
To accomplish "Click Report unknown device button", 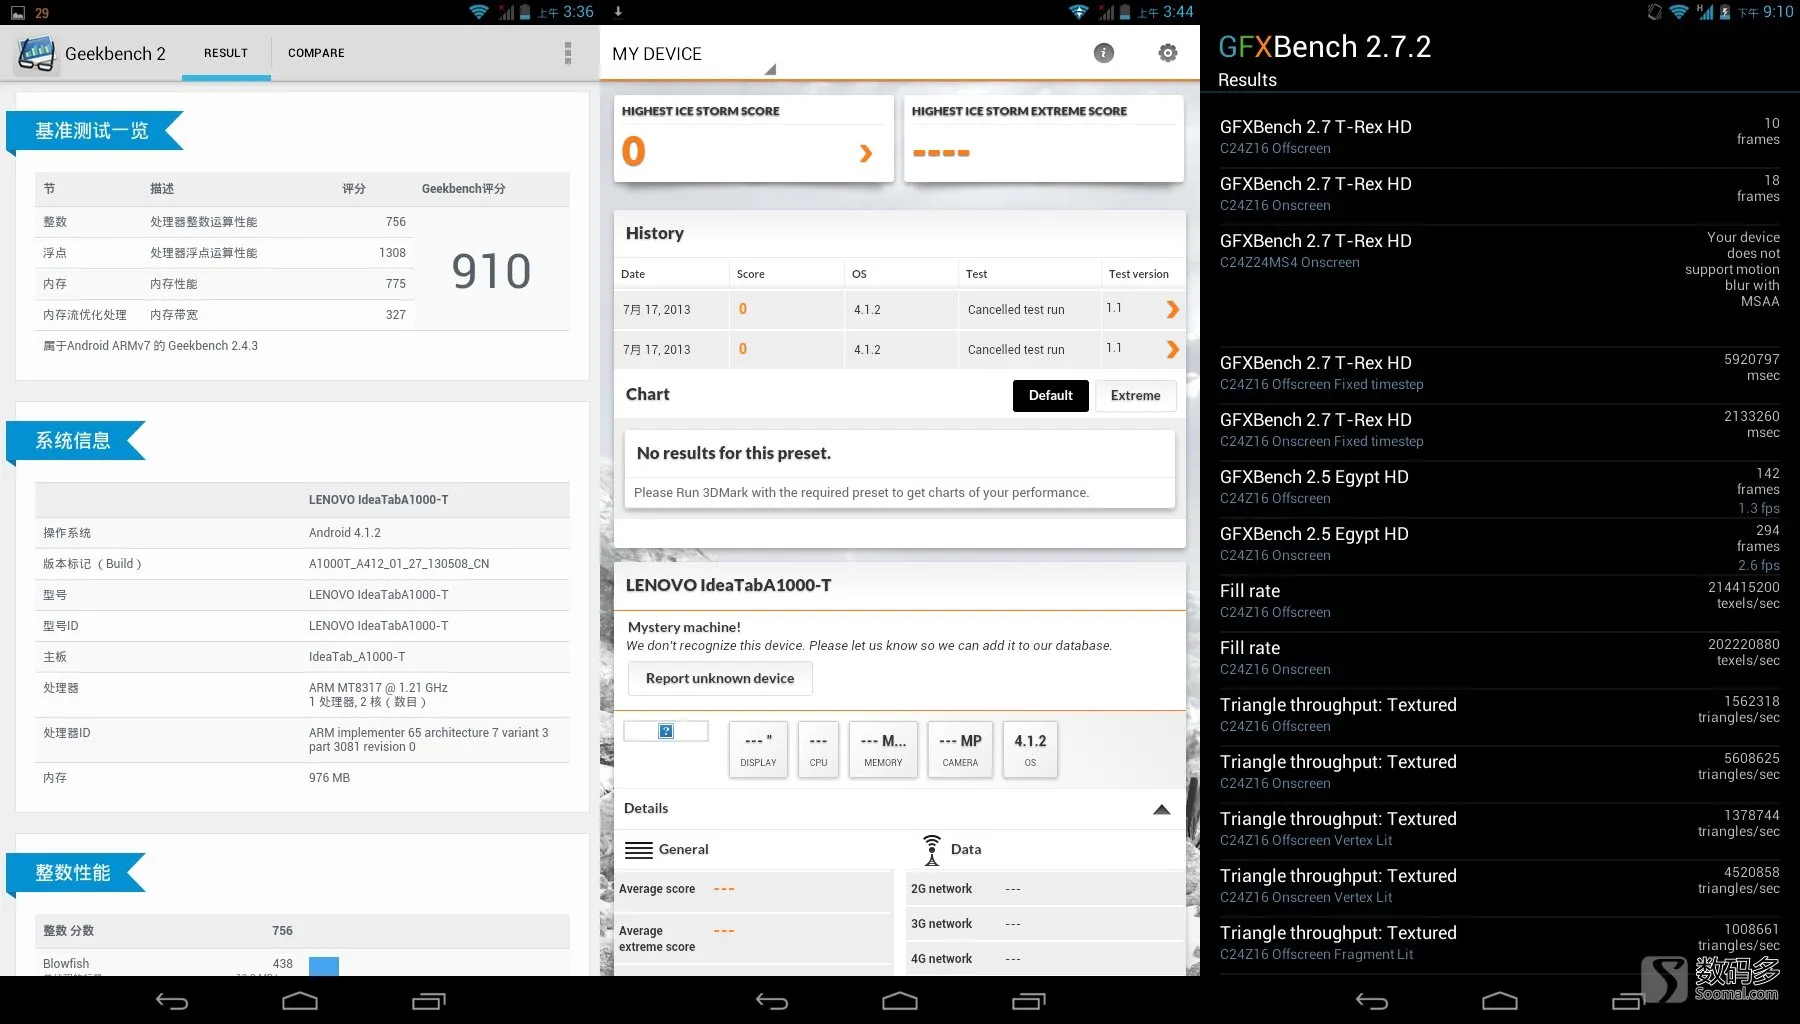I will pos(720,679).
